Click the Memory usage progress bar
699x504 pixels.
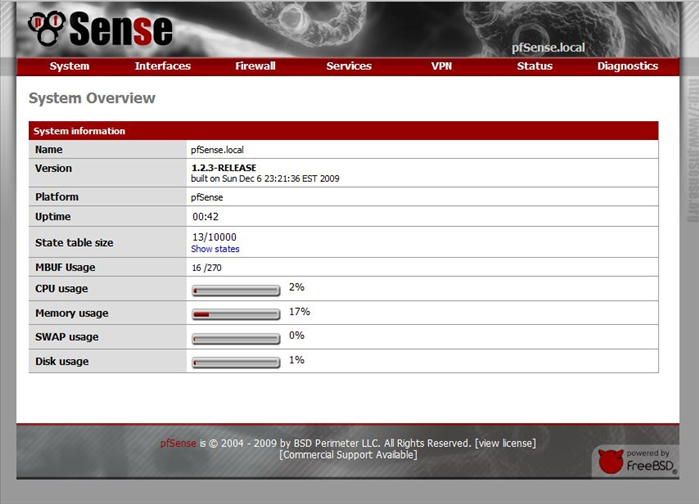point(236,314)
